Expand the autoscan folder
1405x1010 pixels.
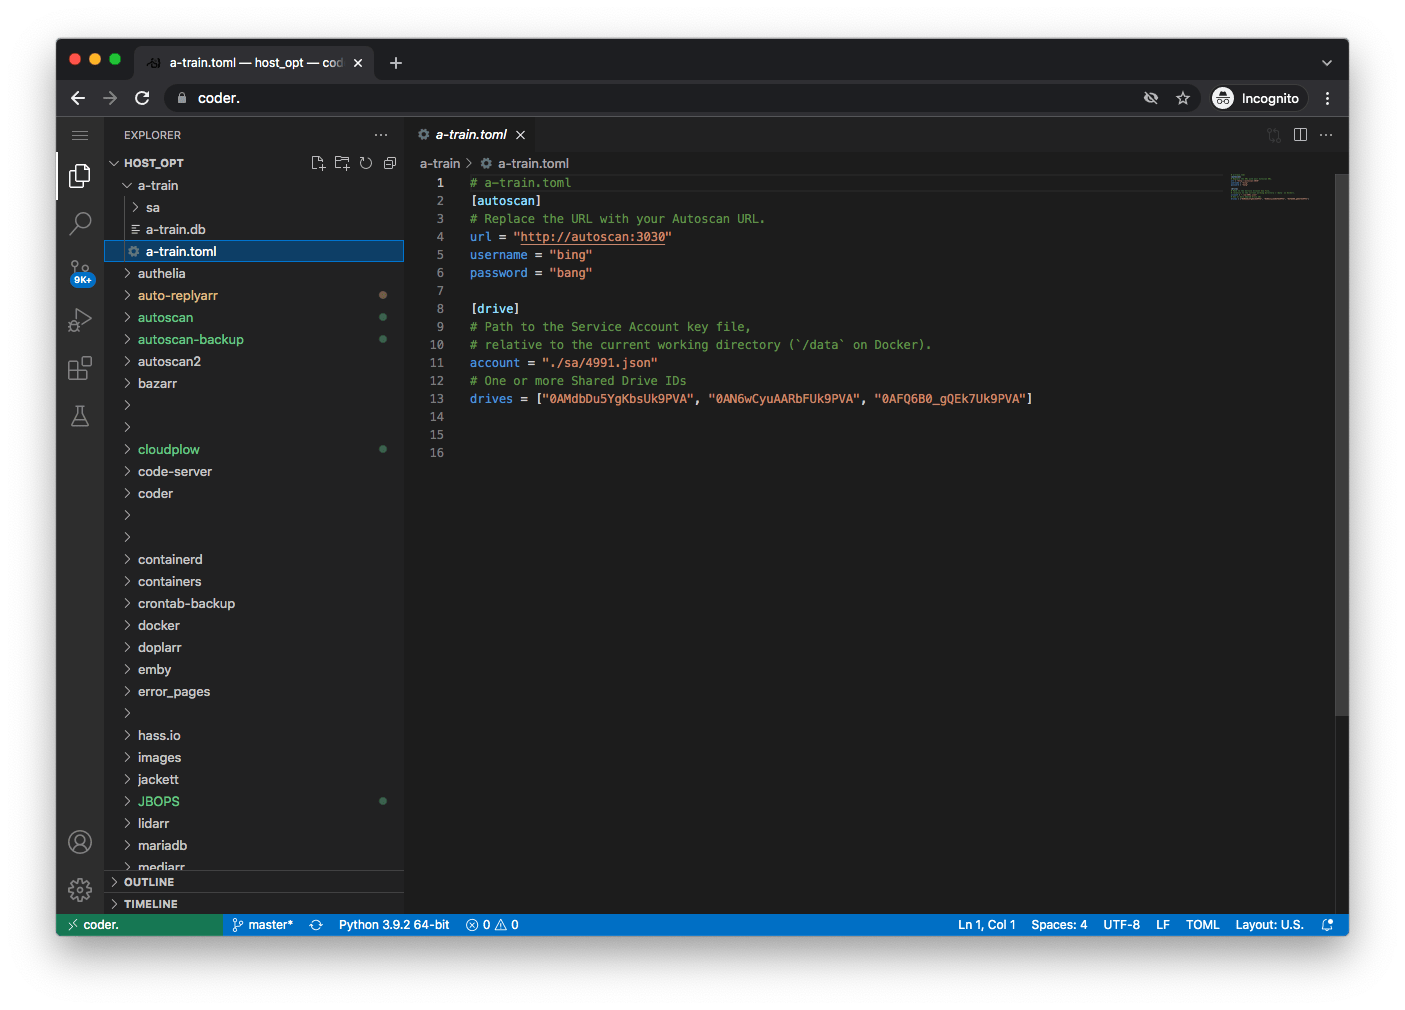[165, 317]
